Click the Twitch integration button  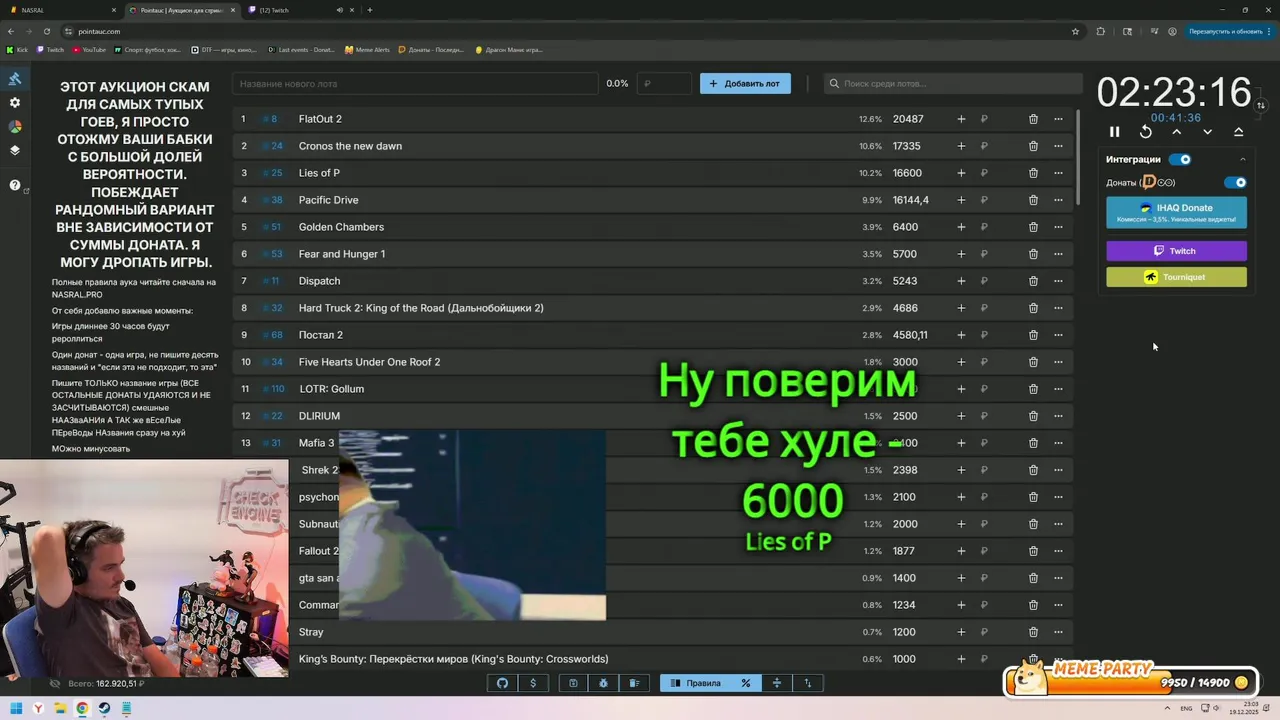(1176, 251)
